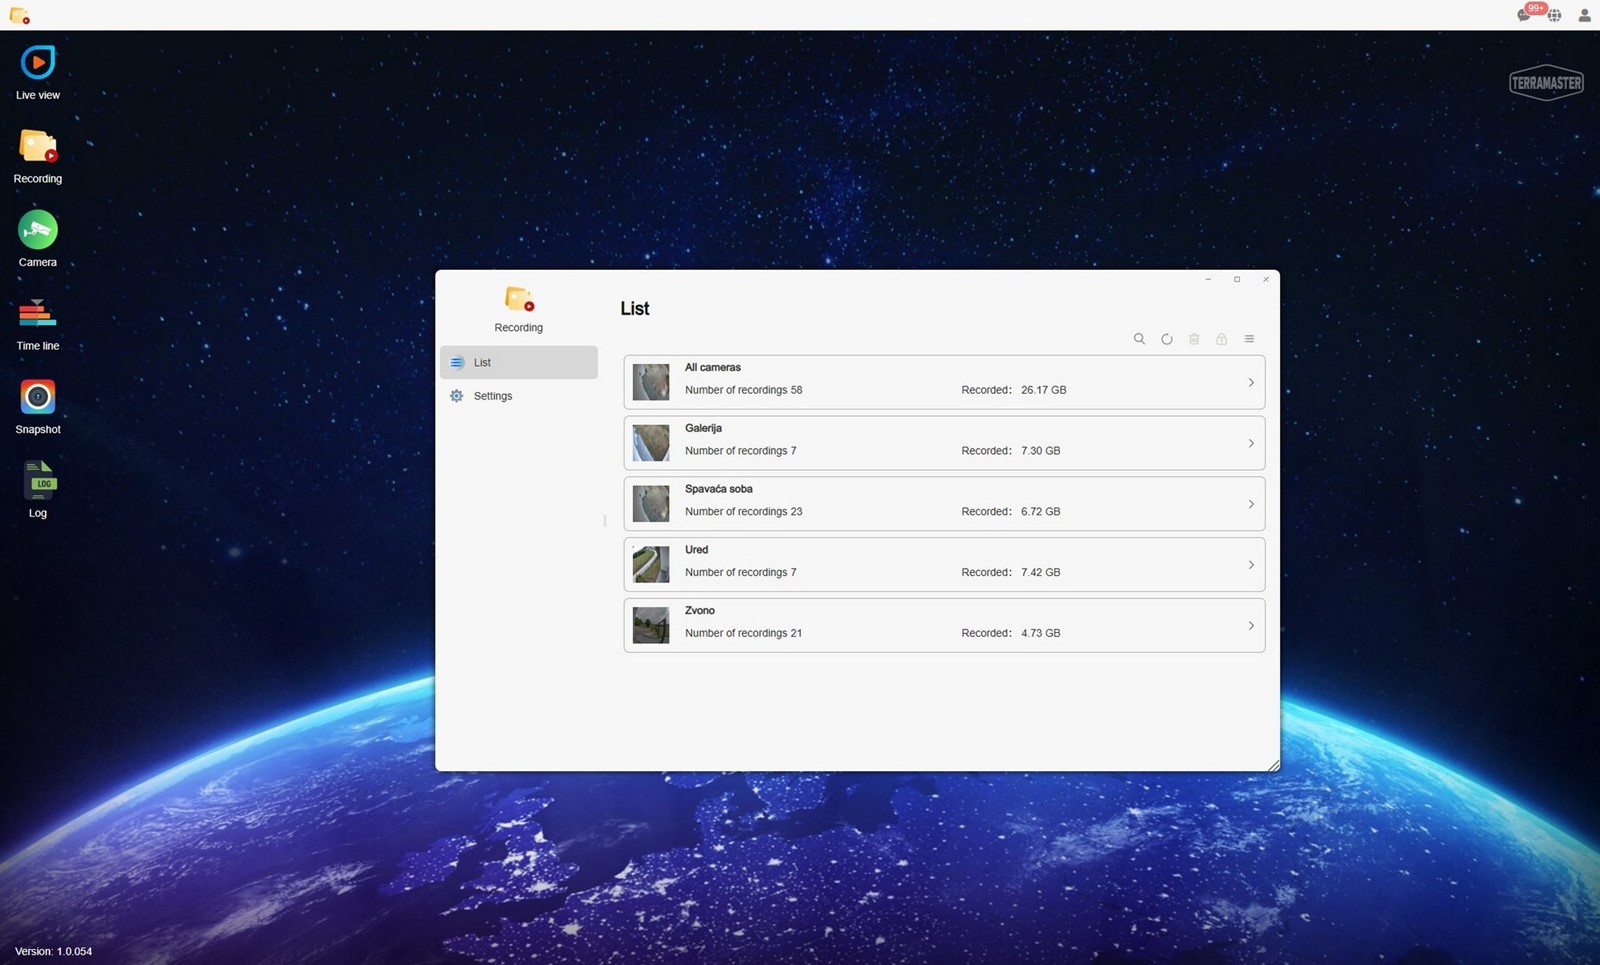
Task: Open the Live view desktop icon
Action: pos(38,63)
